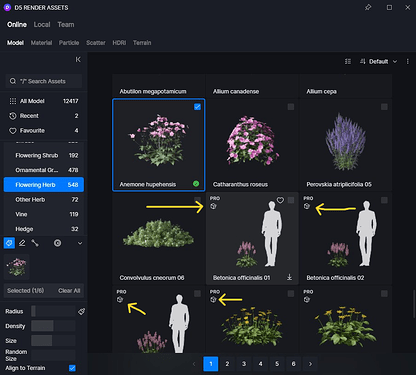Adjust the Density slider
This screenshot has width=416, height=375.
(x=53, y=326)
